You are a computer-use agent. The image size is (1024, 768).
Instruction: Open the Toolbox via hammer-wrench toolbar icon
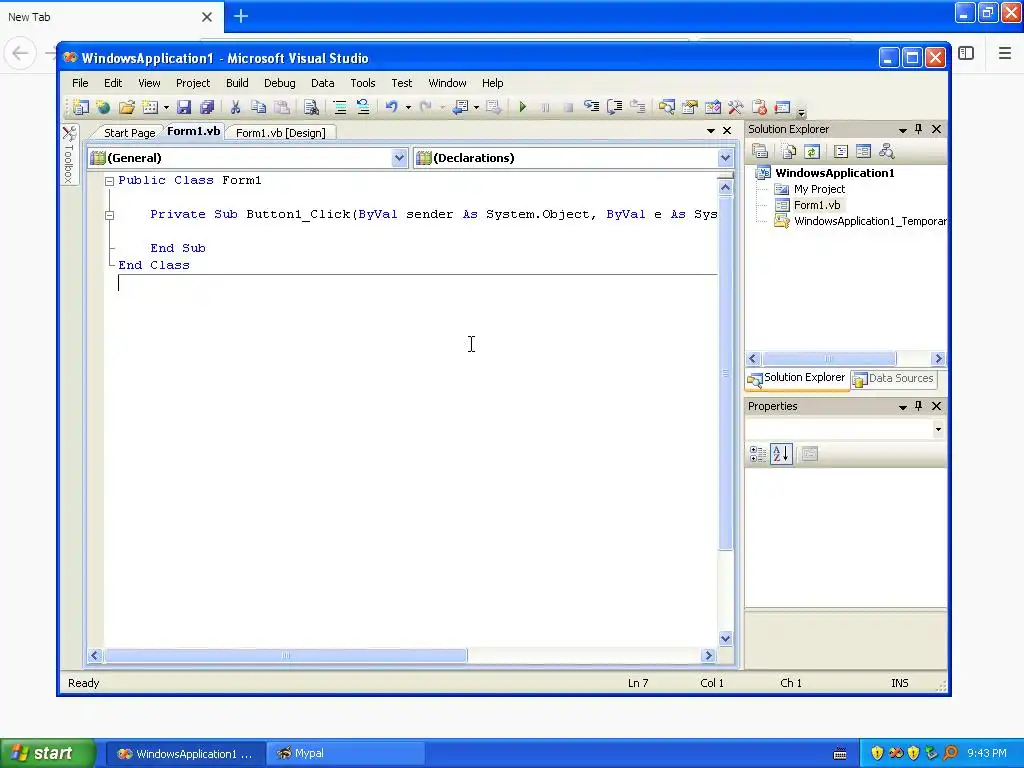click(736, 107)
